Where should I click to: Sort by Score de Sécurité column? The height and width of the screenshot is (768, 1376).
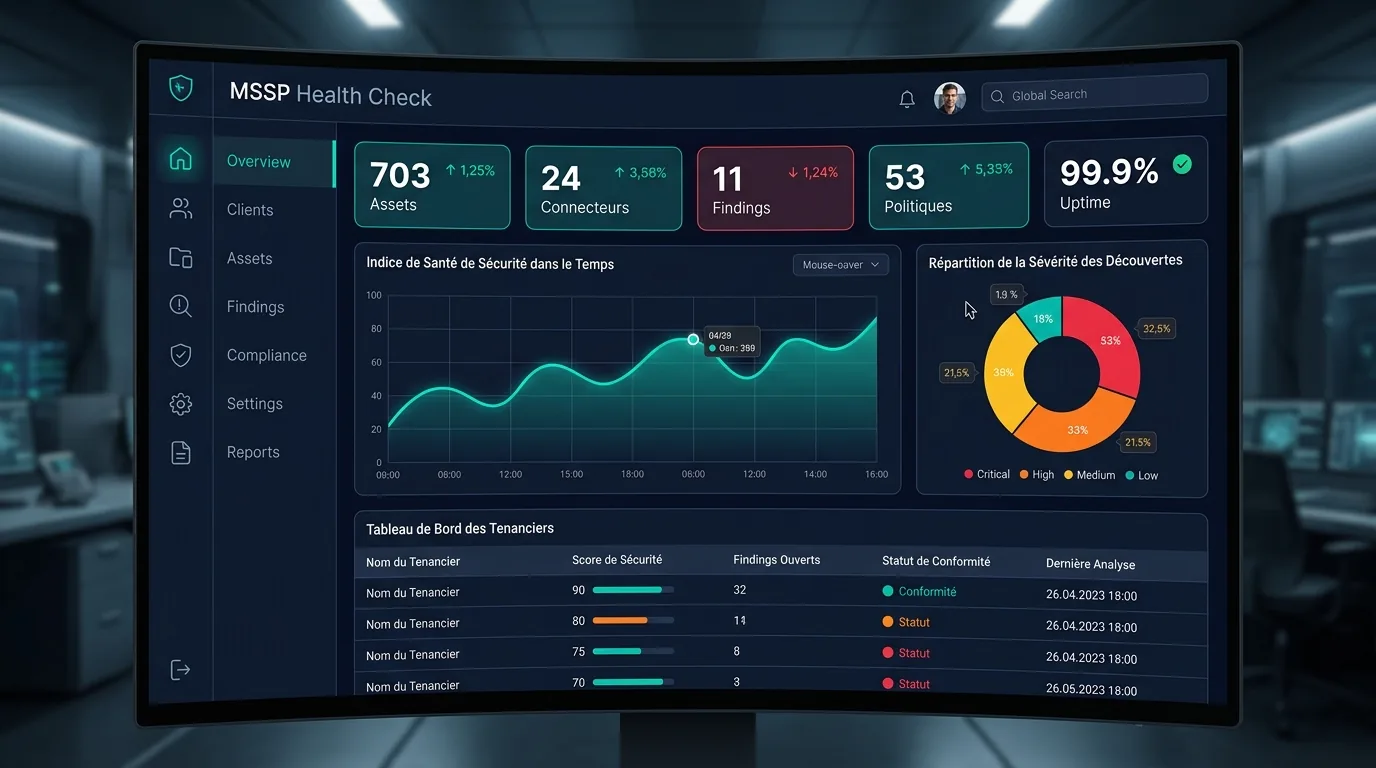click(x=617, y=560)
